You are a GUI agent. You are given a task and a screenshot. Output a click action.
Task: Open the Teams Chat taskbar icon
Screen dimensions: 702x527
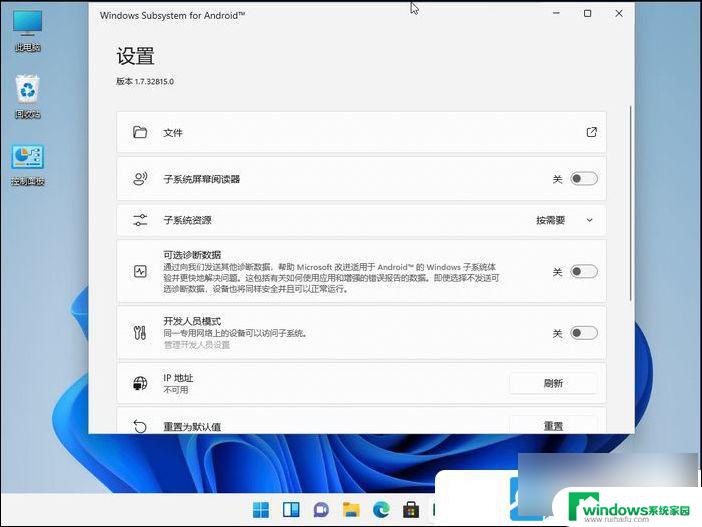click(x=321, y=510)
